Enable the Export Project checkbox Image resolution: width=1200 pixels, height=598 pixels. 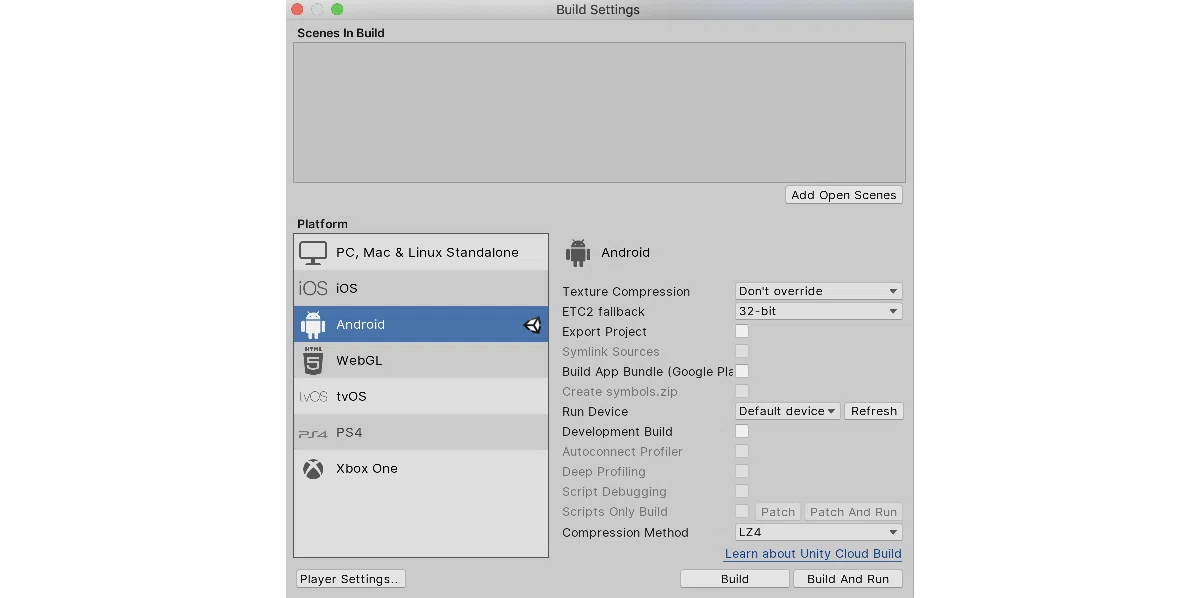[x=742, y=331]
